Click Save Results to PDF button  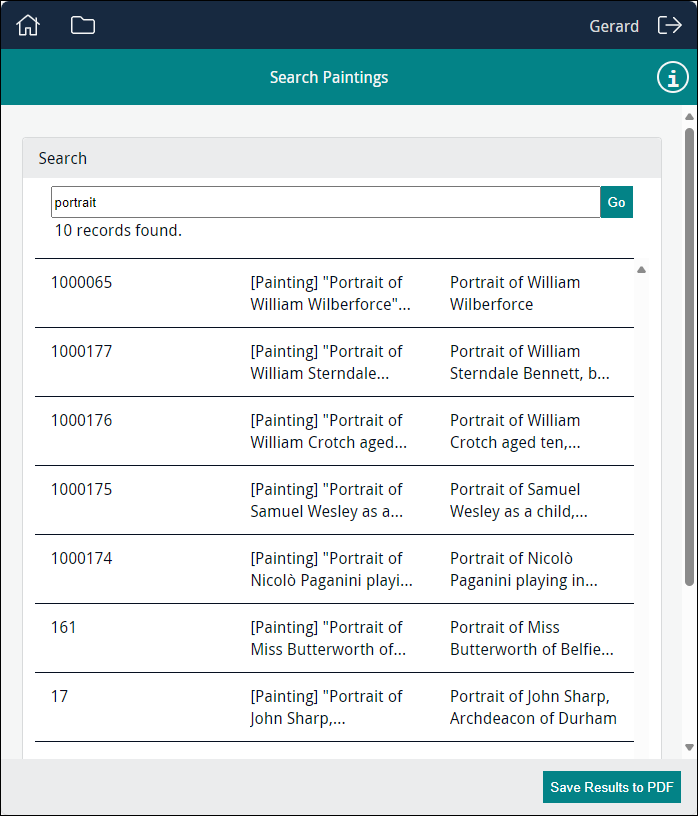[611, 787]
